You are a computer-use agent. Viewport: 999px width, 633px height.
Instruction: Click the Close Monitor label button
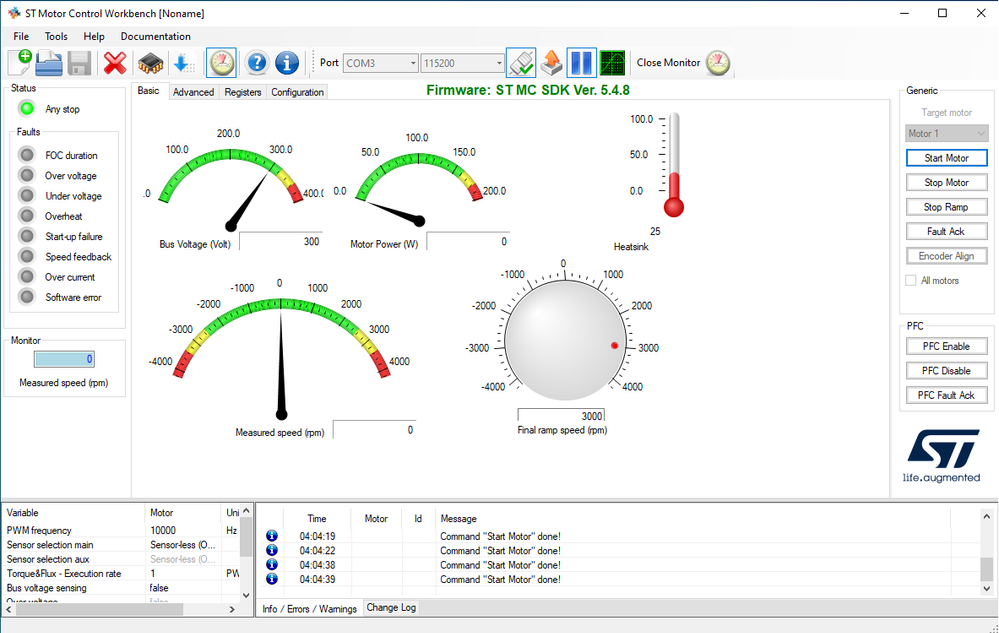point(668,62)
